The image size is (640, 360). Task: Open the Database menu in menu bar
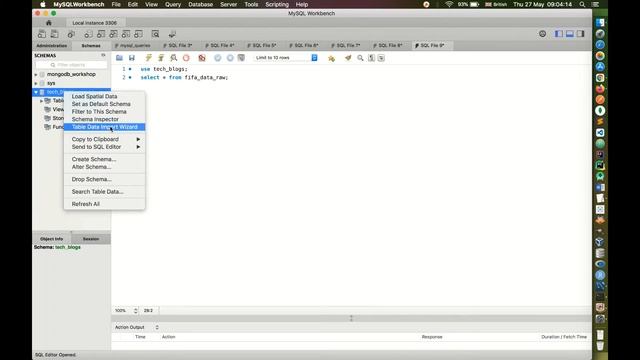click(x=200, y=4)
